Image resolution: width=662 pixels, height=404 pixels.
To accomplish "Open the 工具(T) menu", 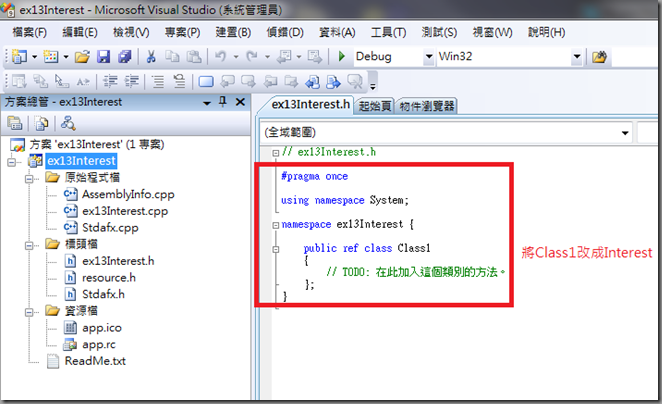I will pyautogui.click(x=388, y=32).
